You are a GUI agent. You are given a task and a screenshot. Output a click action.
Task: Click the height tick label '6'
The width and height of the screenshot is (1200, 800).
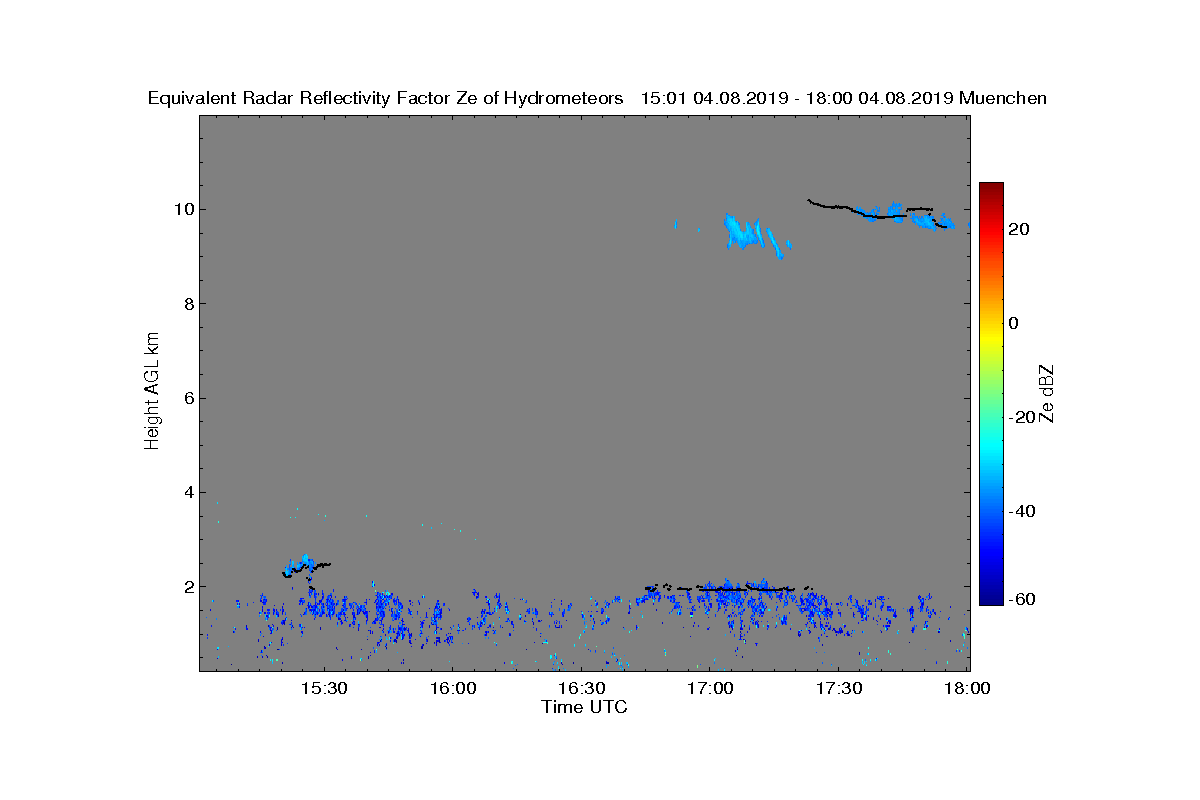pos(188,398)
